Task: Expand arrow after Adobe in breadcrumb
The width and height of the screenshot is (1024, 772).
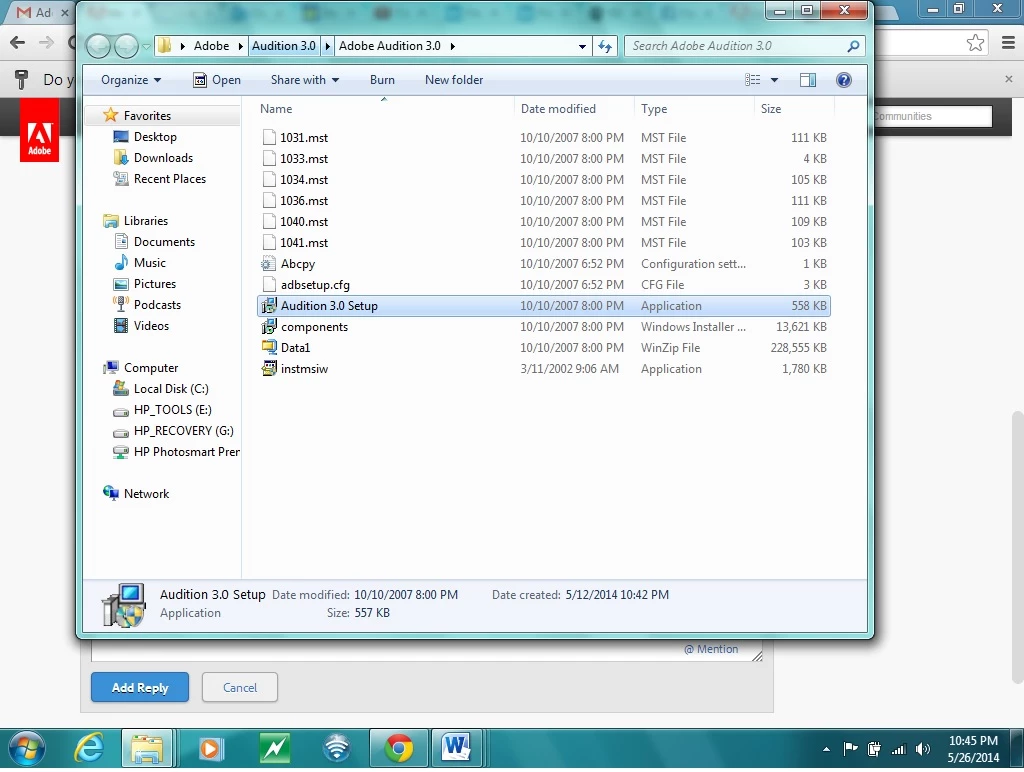Action: [x=240, y=46]
